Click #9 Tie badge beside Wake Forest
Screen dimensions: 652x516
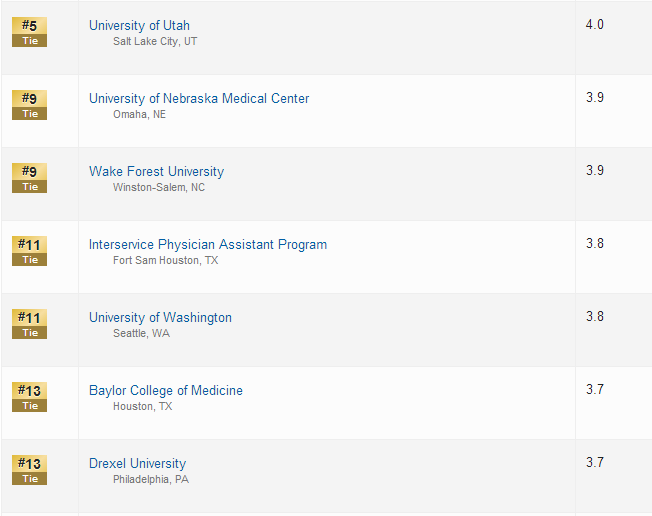pyautogui.click(x=30, y=178)
